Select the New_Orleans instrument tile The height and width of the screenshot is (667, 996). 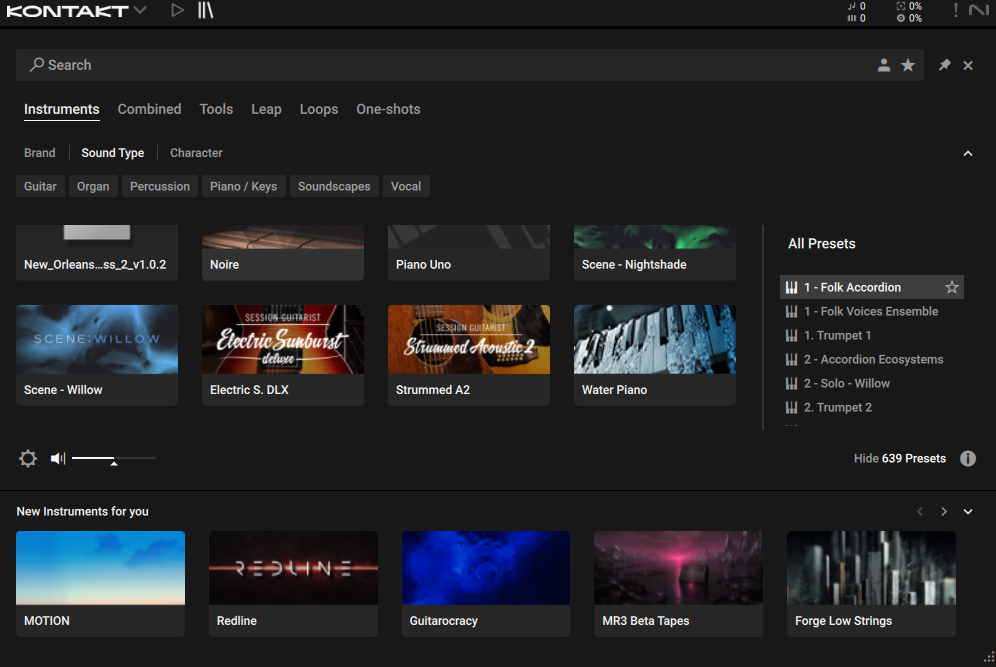[x=97, y=253]
